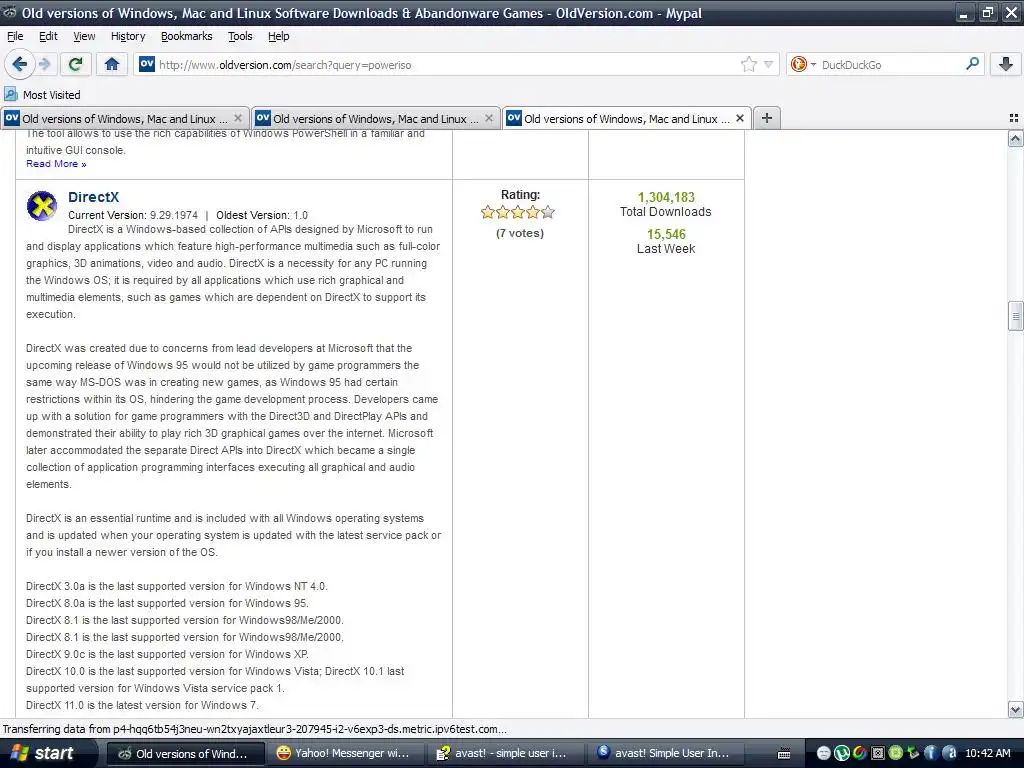Open the Bookmarks menu
The image size is (1024, 768).
[x=187, y=37]
